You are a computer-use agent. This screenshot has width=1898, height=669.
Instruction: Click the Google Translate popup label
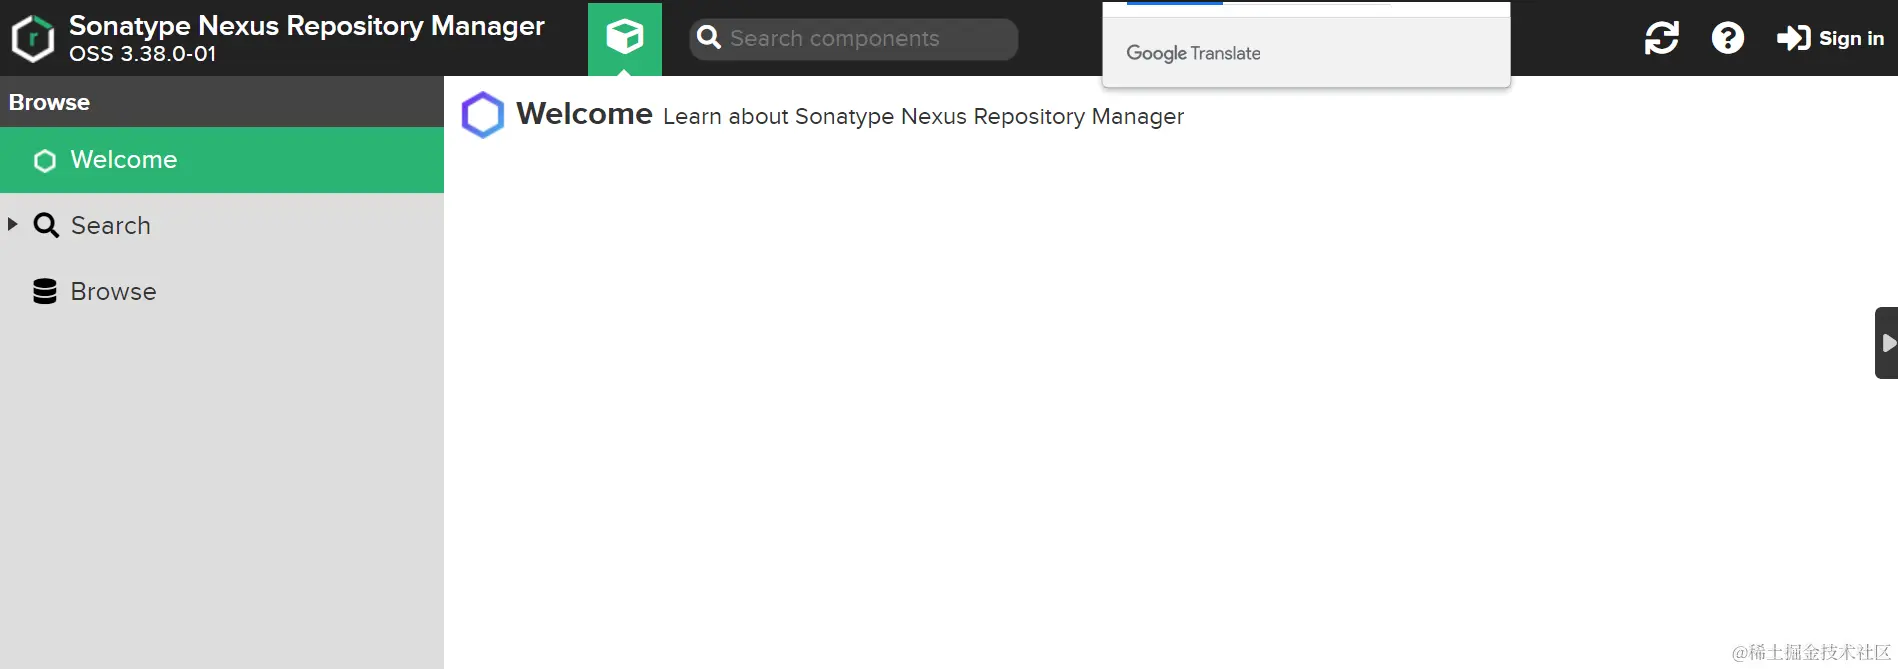(x=1193, y=53)
